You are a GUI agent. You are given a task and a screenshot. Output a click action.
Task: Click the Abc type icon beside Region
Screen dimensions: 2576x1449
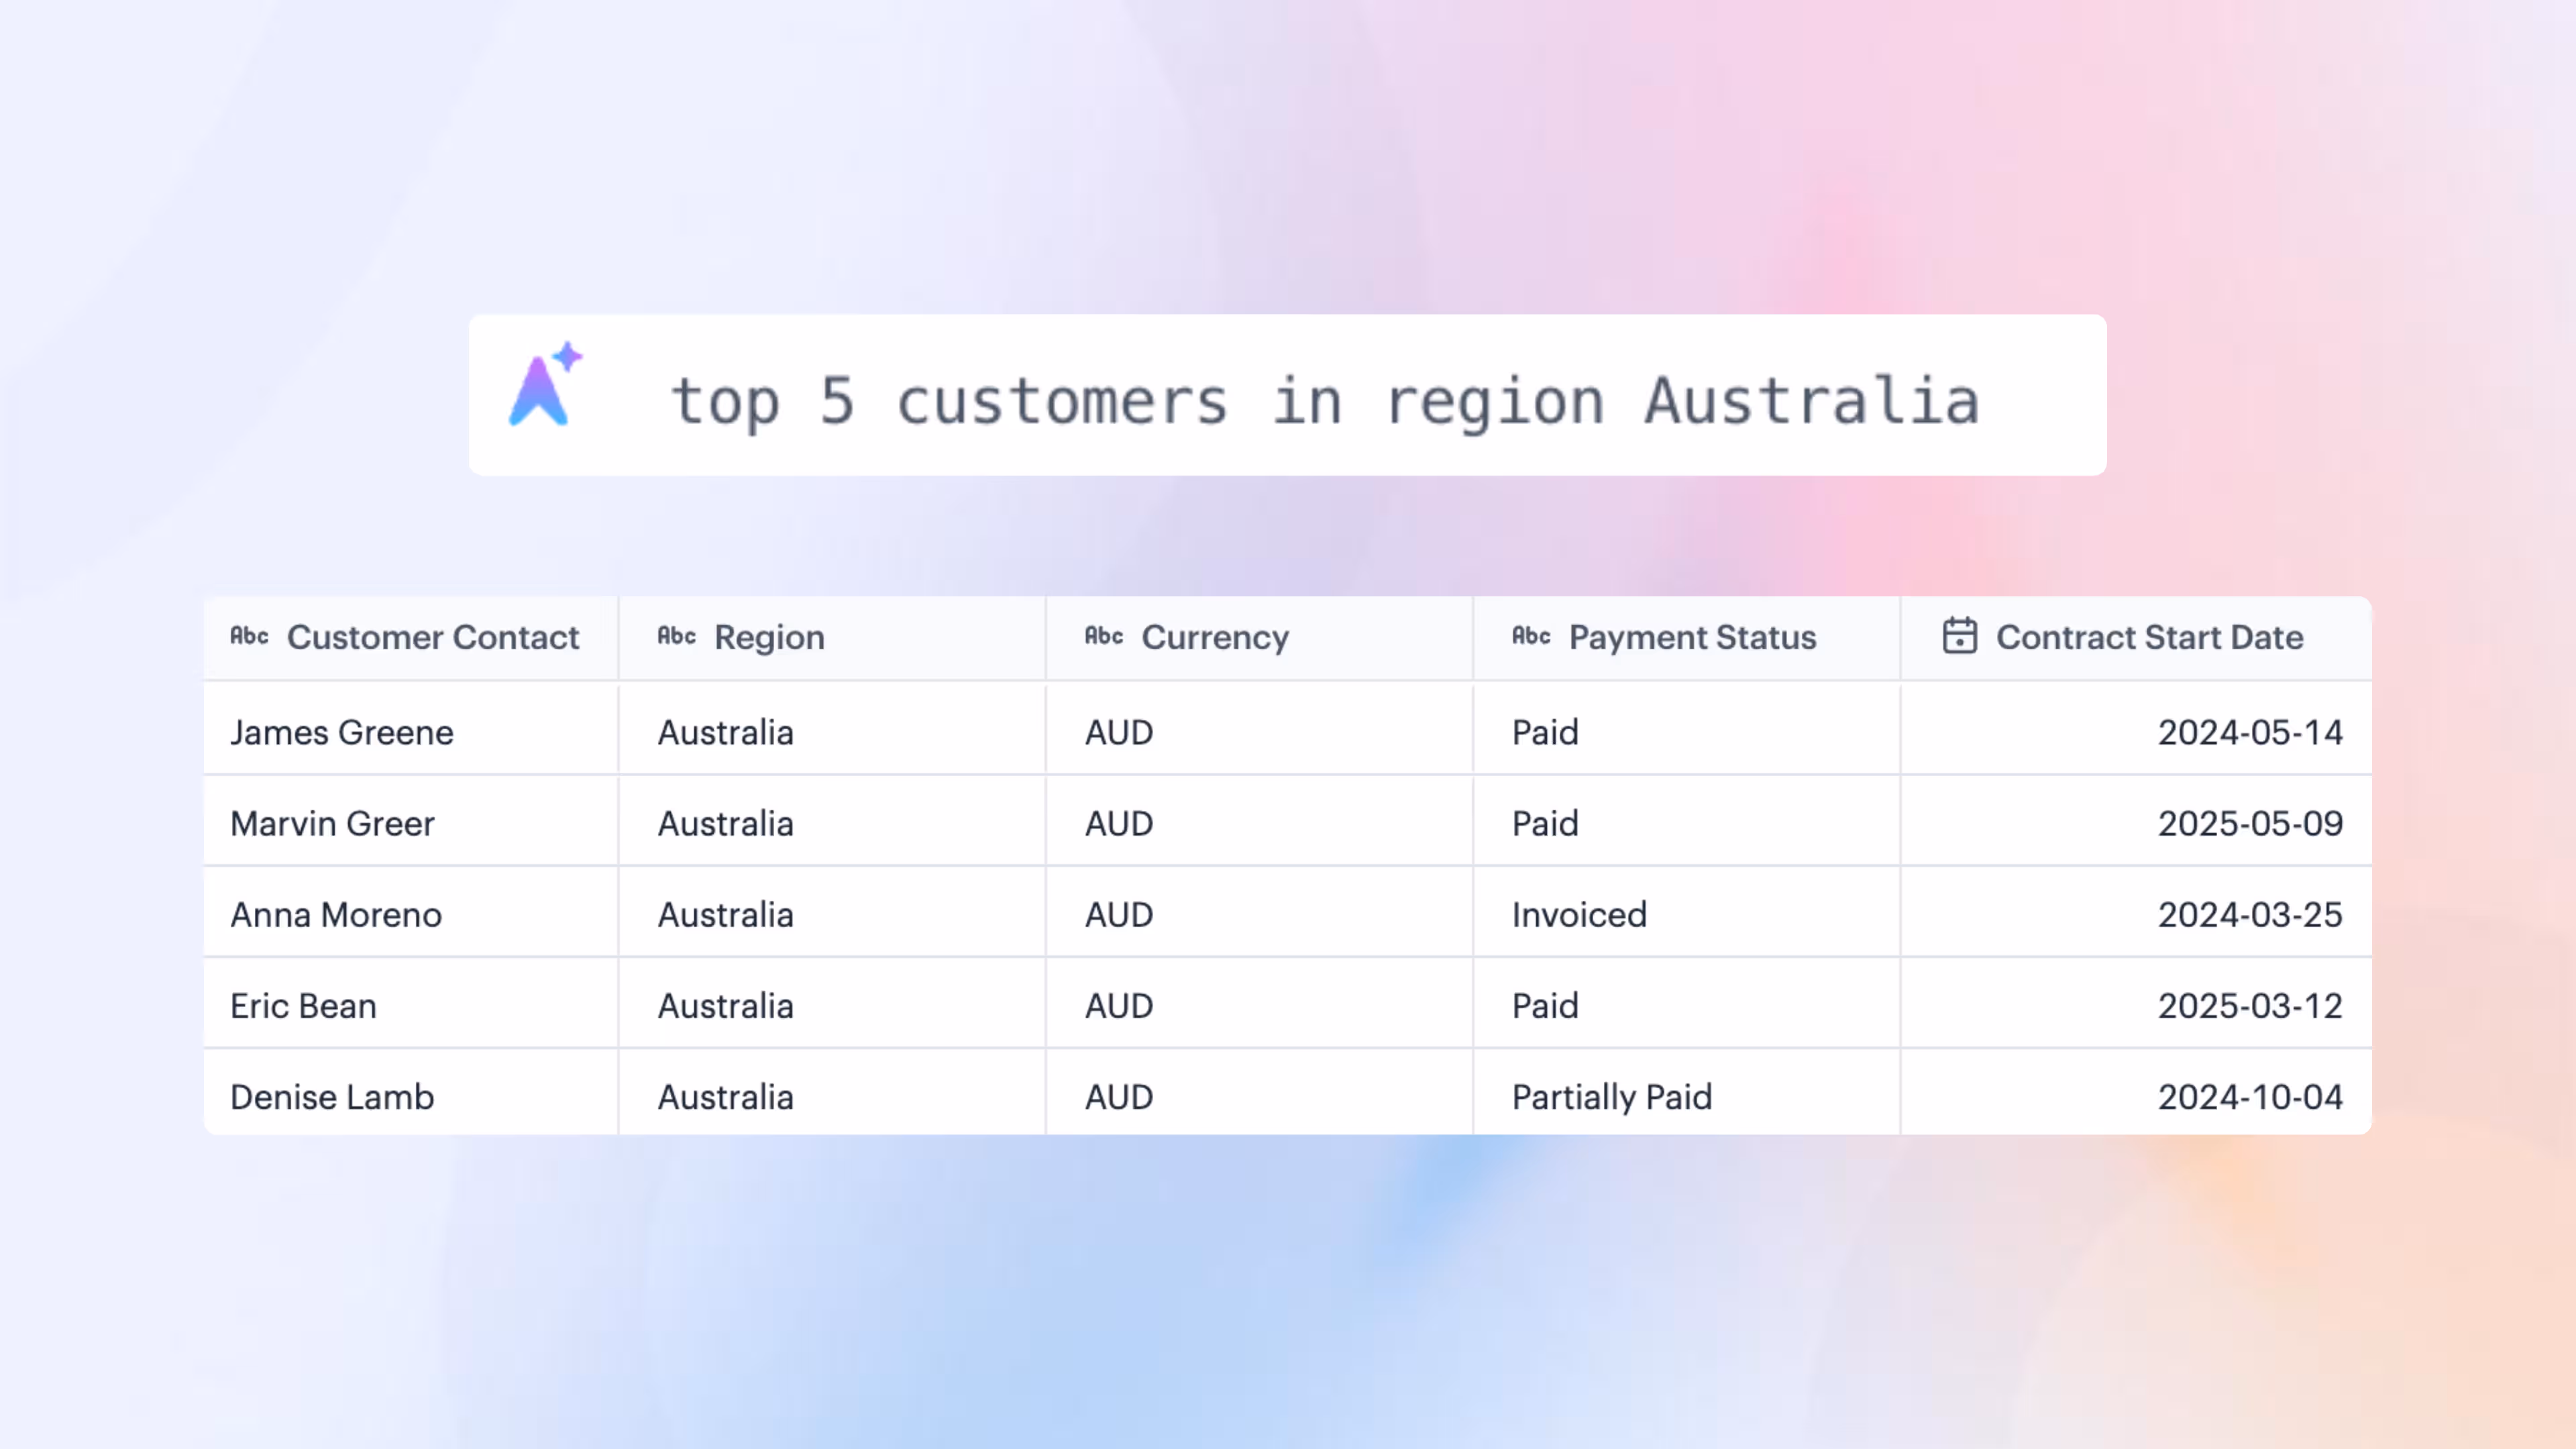tap(676, 636)
